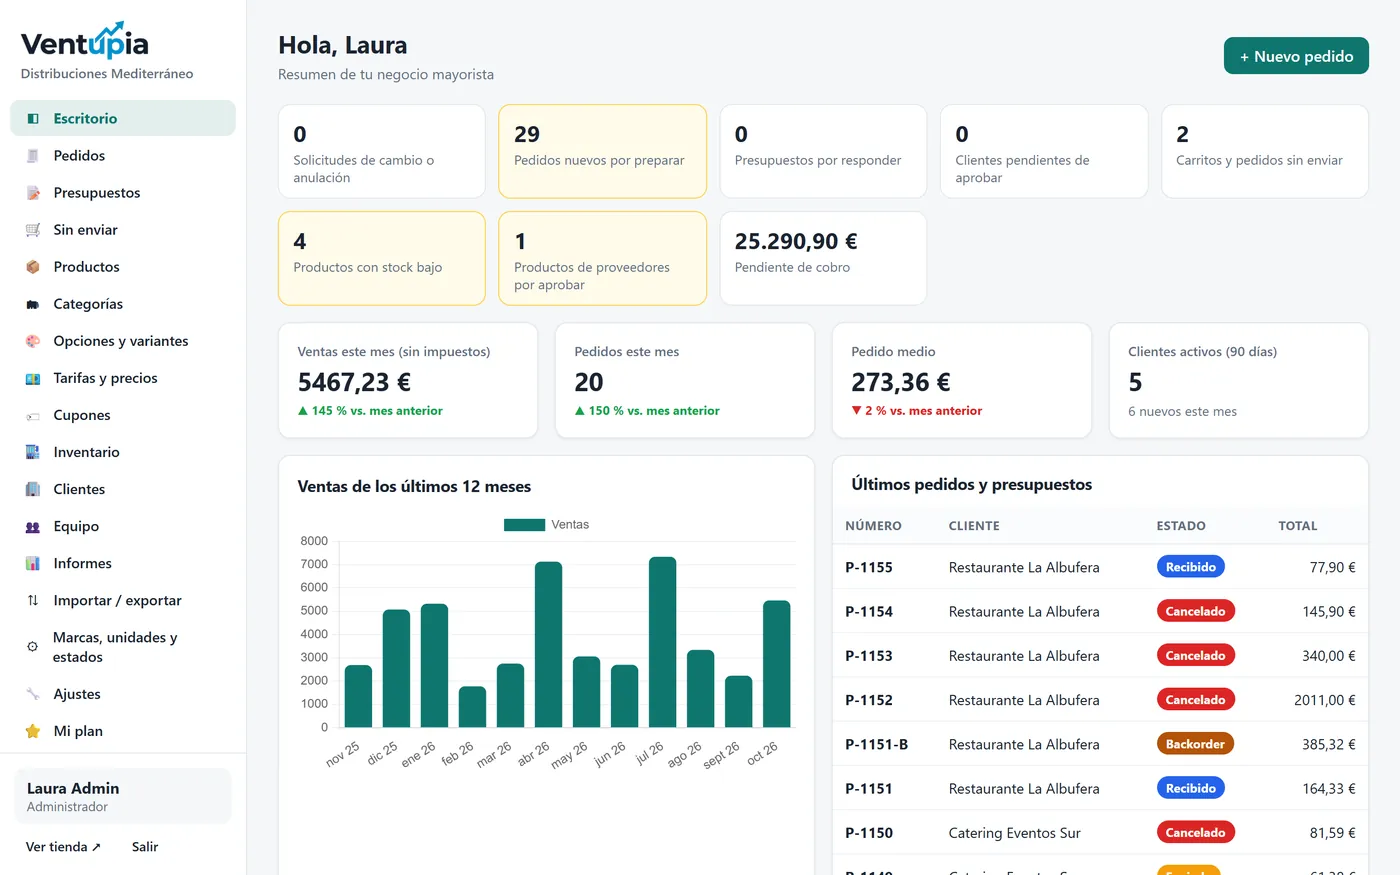Go to Productos in the sidebar

tap(123, 266)
